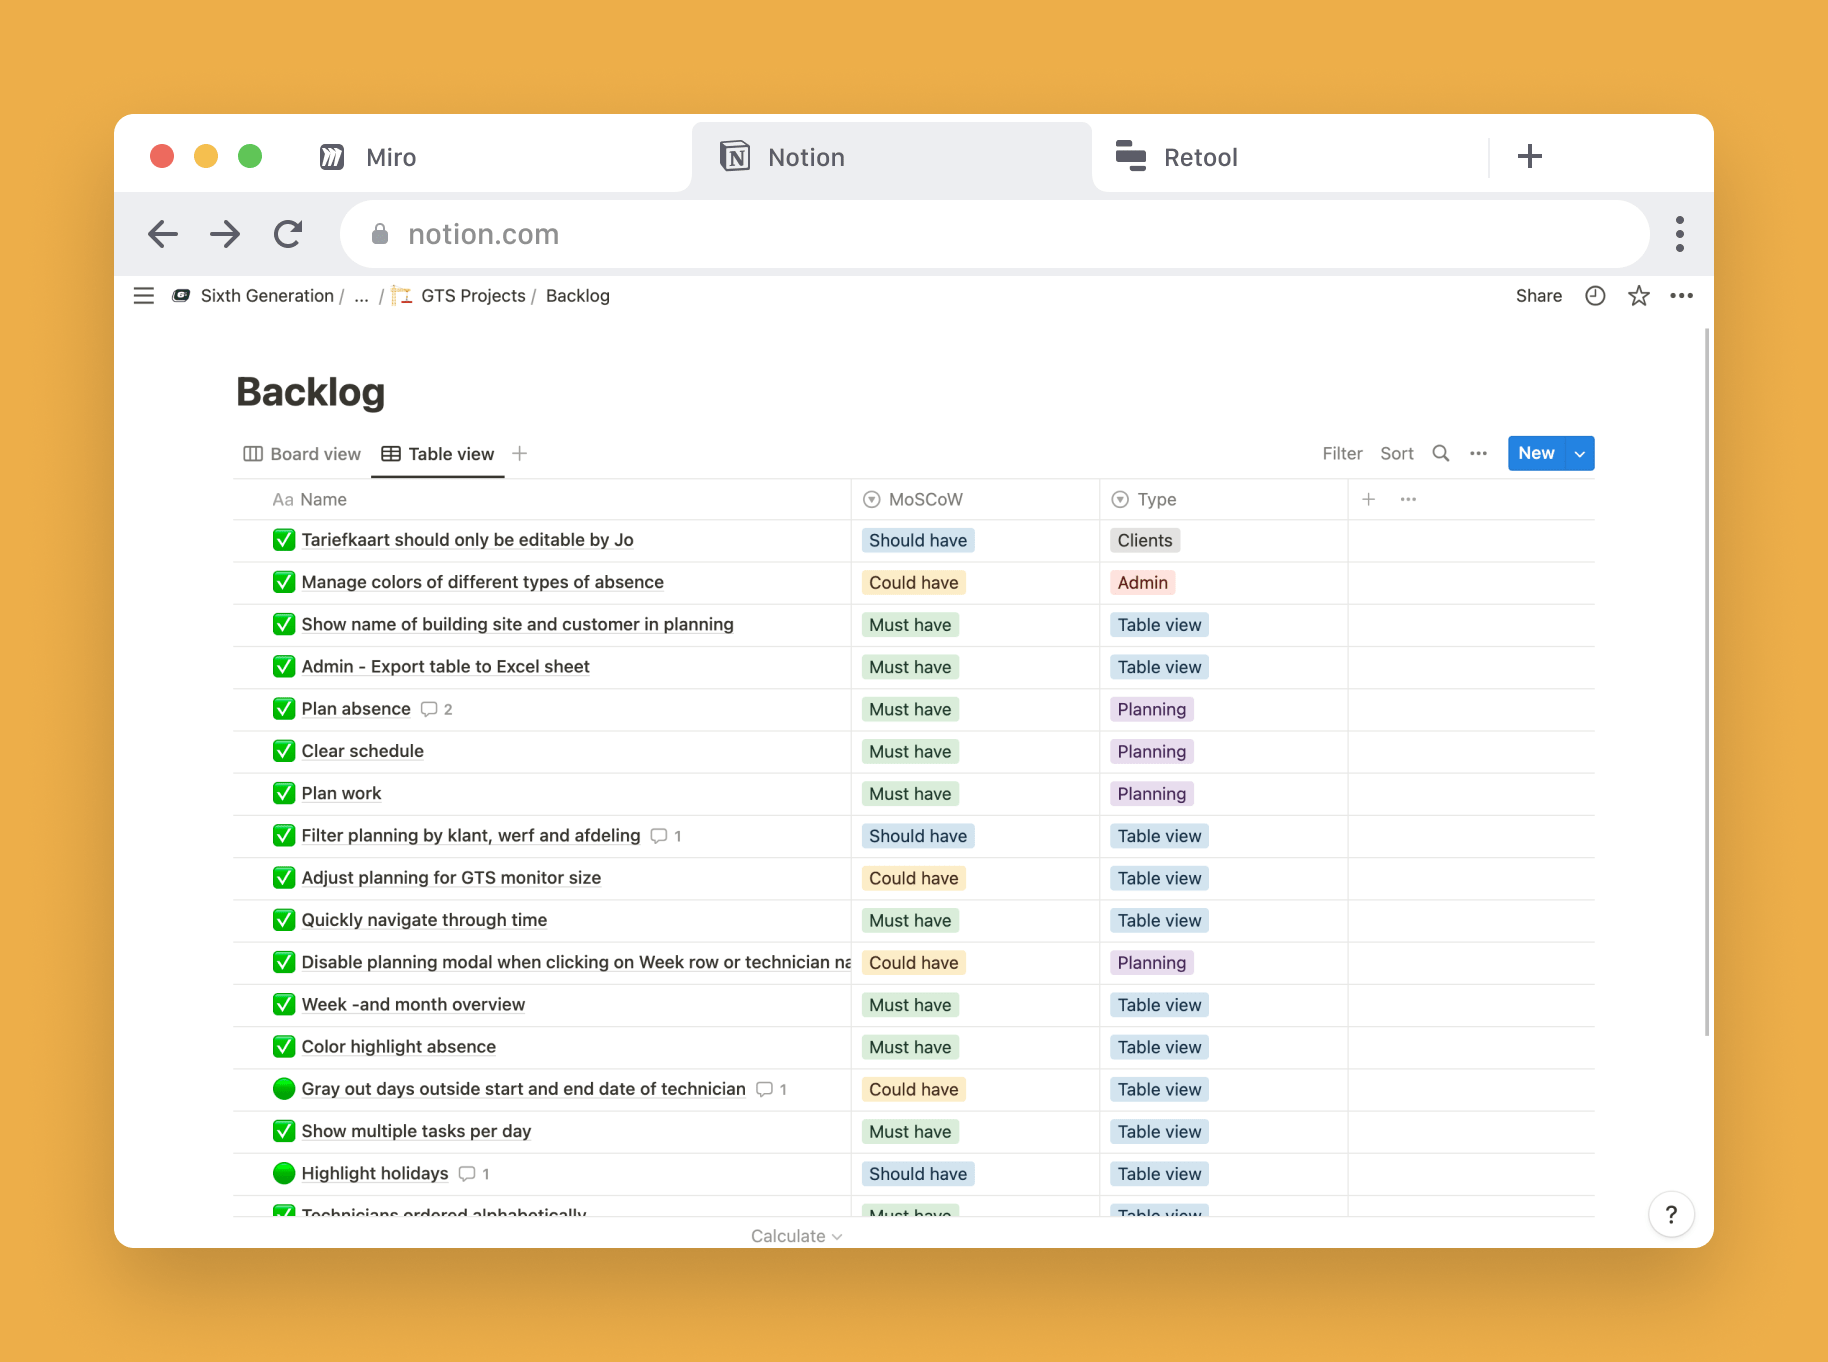
Task: Switch to Board view tab
Action: [302, 454]
